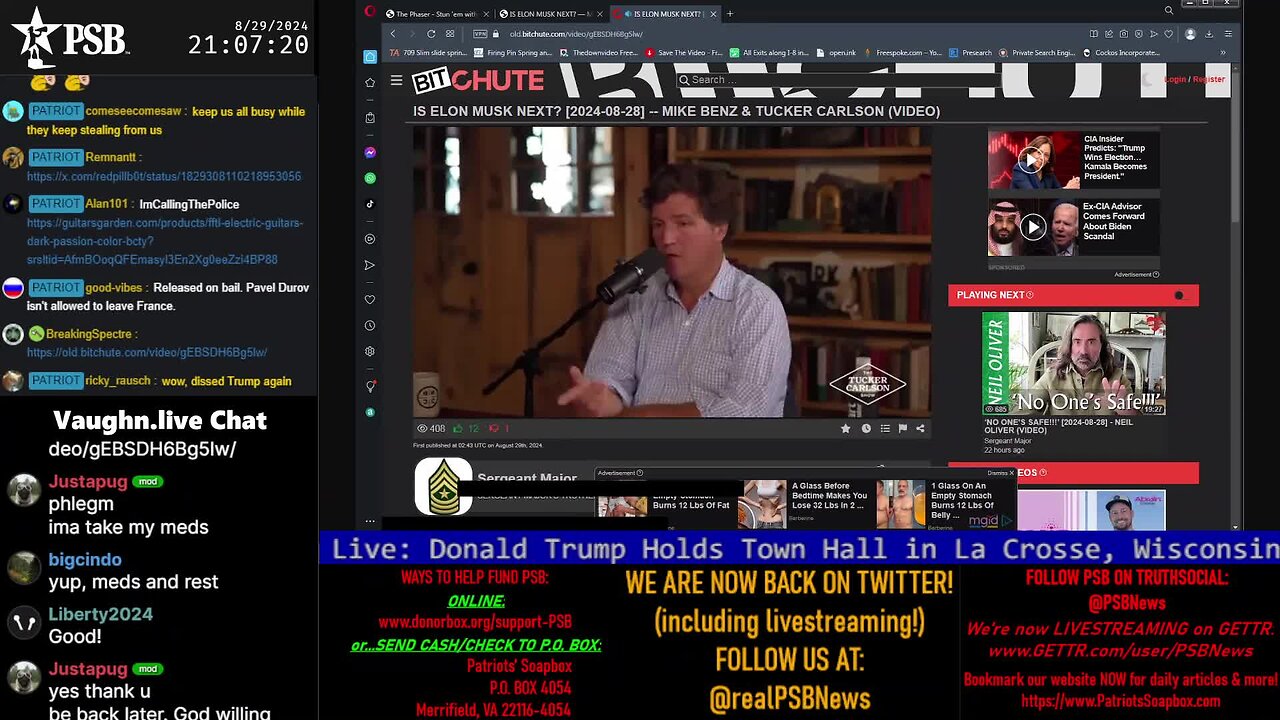Open browser downloads icon
Screen dimensions: 1280x720
coord(1209,34)
